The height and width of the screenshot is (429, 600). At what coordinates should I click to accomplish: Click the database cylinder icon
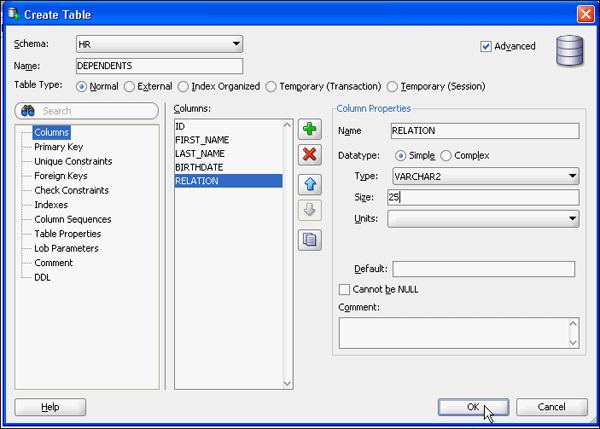[570, 51]
